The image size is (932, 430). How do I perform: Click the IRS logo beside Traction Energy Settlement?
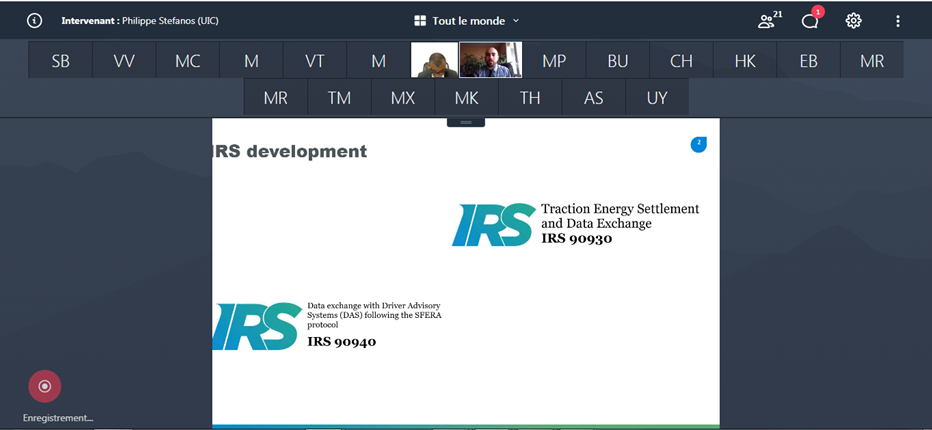(x=494, y=225)
